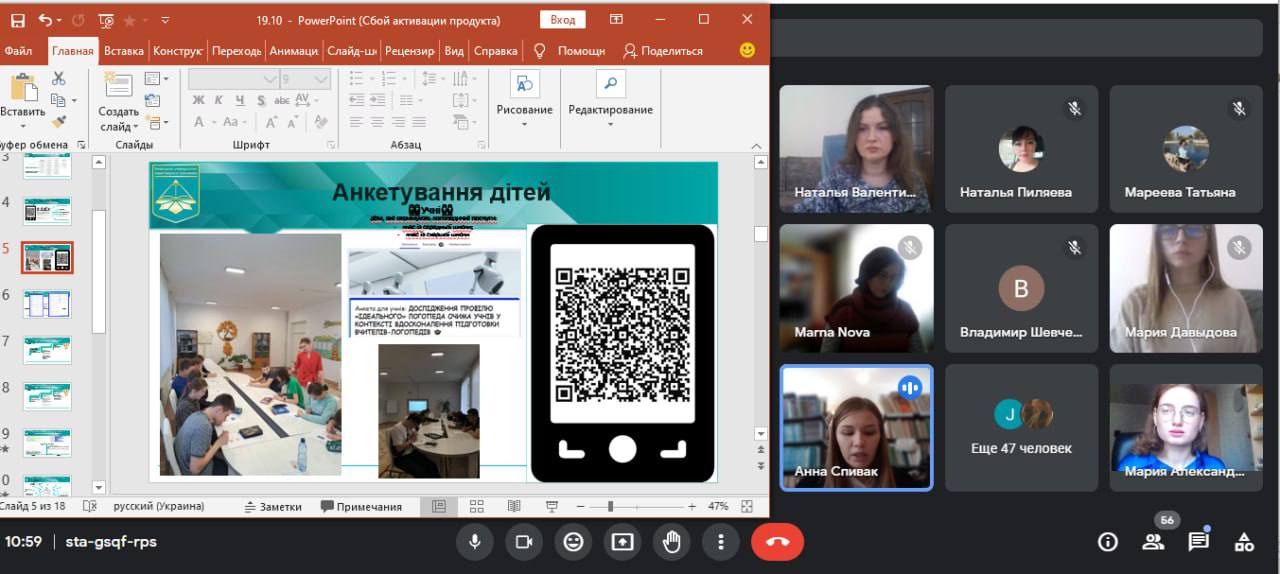Switch to slide sorter view
The height and width of the screenshot is (574, 1280).
tap(476, 507)
